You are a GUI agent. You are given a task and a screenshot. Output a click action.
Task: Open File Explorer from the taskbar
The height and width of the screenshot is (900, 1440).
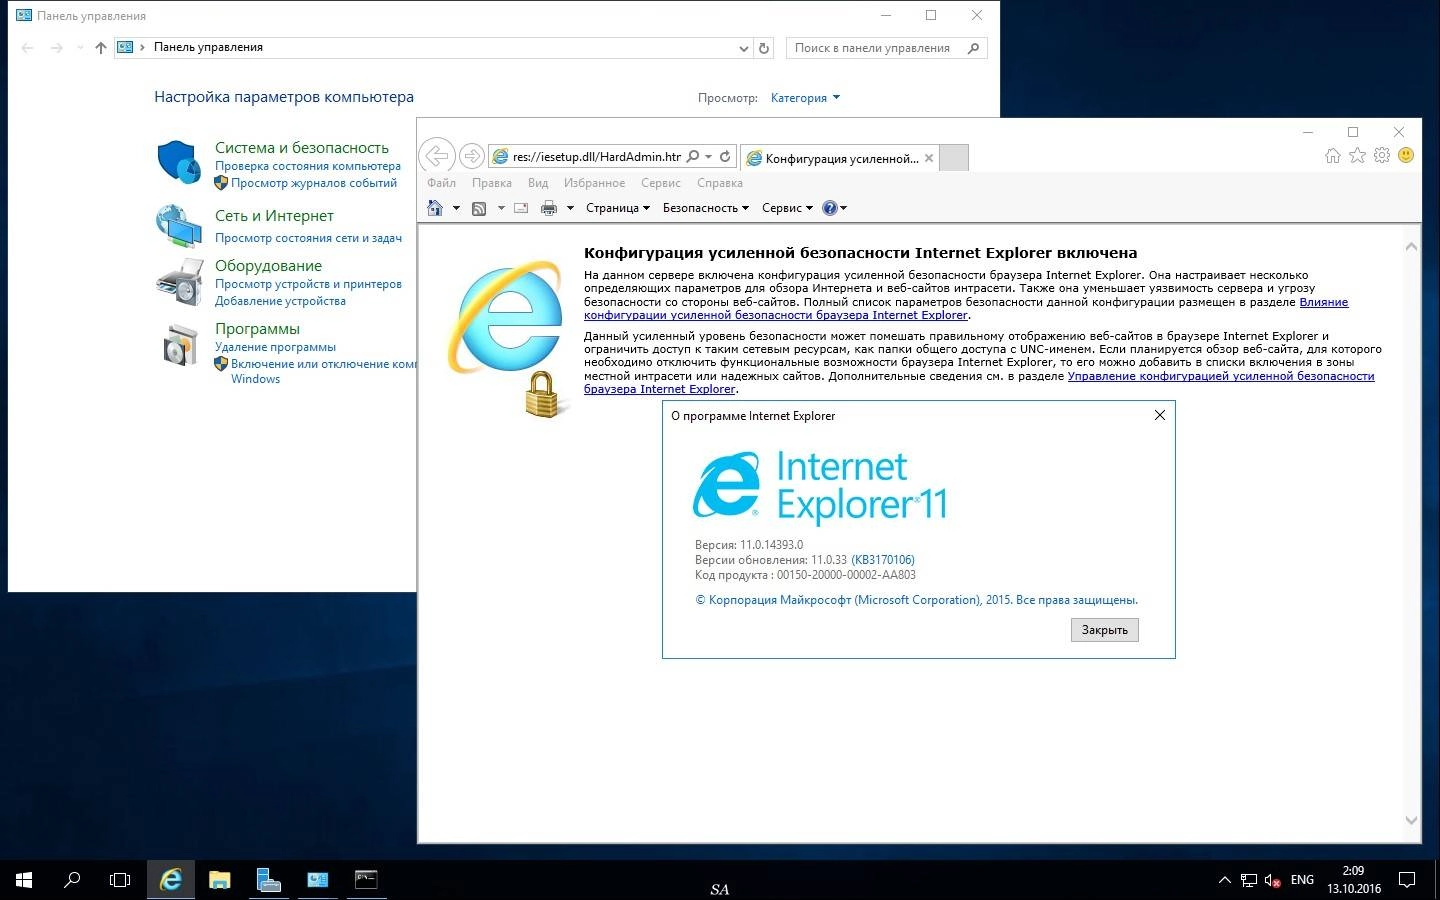[x=220, y=880]
